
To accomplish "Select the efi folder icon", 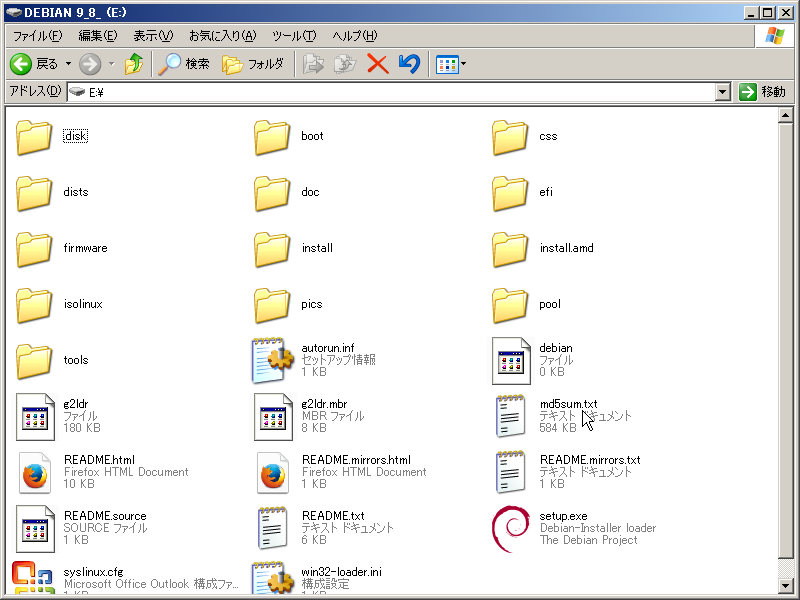I will click(510, 193).
